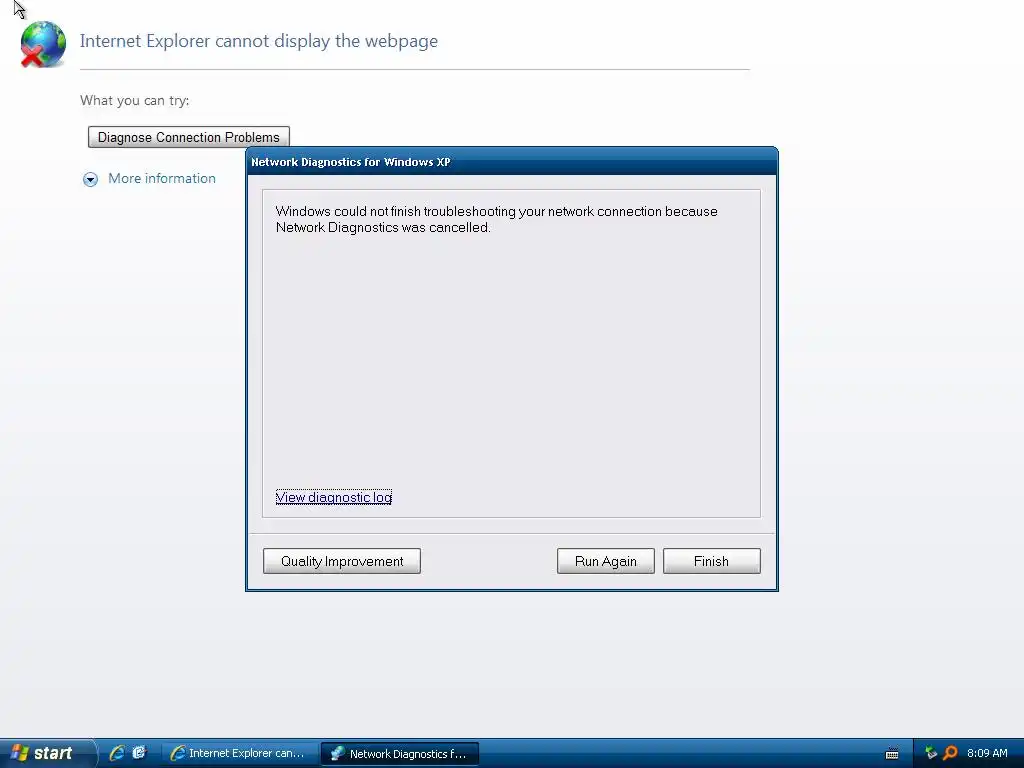The width and height of the screenshot is (1024, 768).
Task: Click the network connection tray icon
Action: tap(931, 753)
